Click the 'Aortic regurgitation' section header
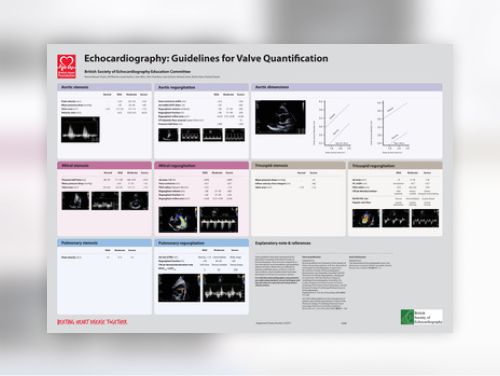500x376 pixels. coord(201,87)
